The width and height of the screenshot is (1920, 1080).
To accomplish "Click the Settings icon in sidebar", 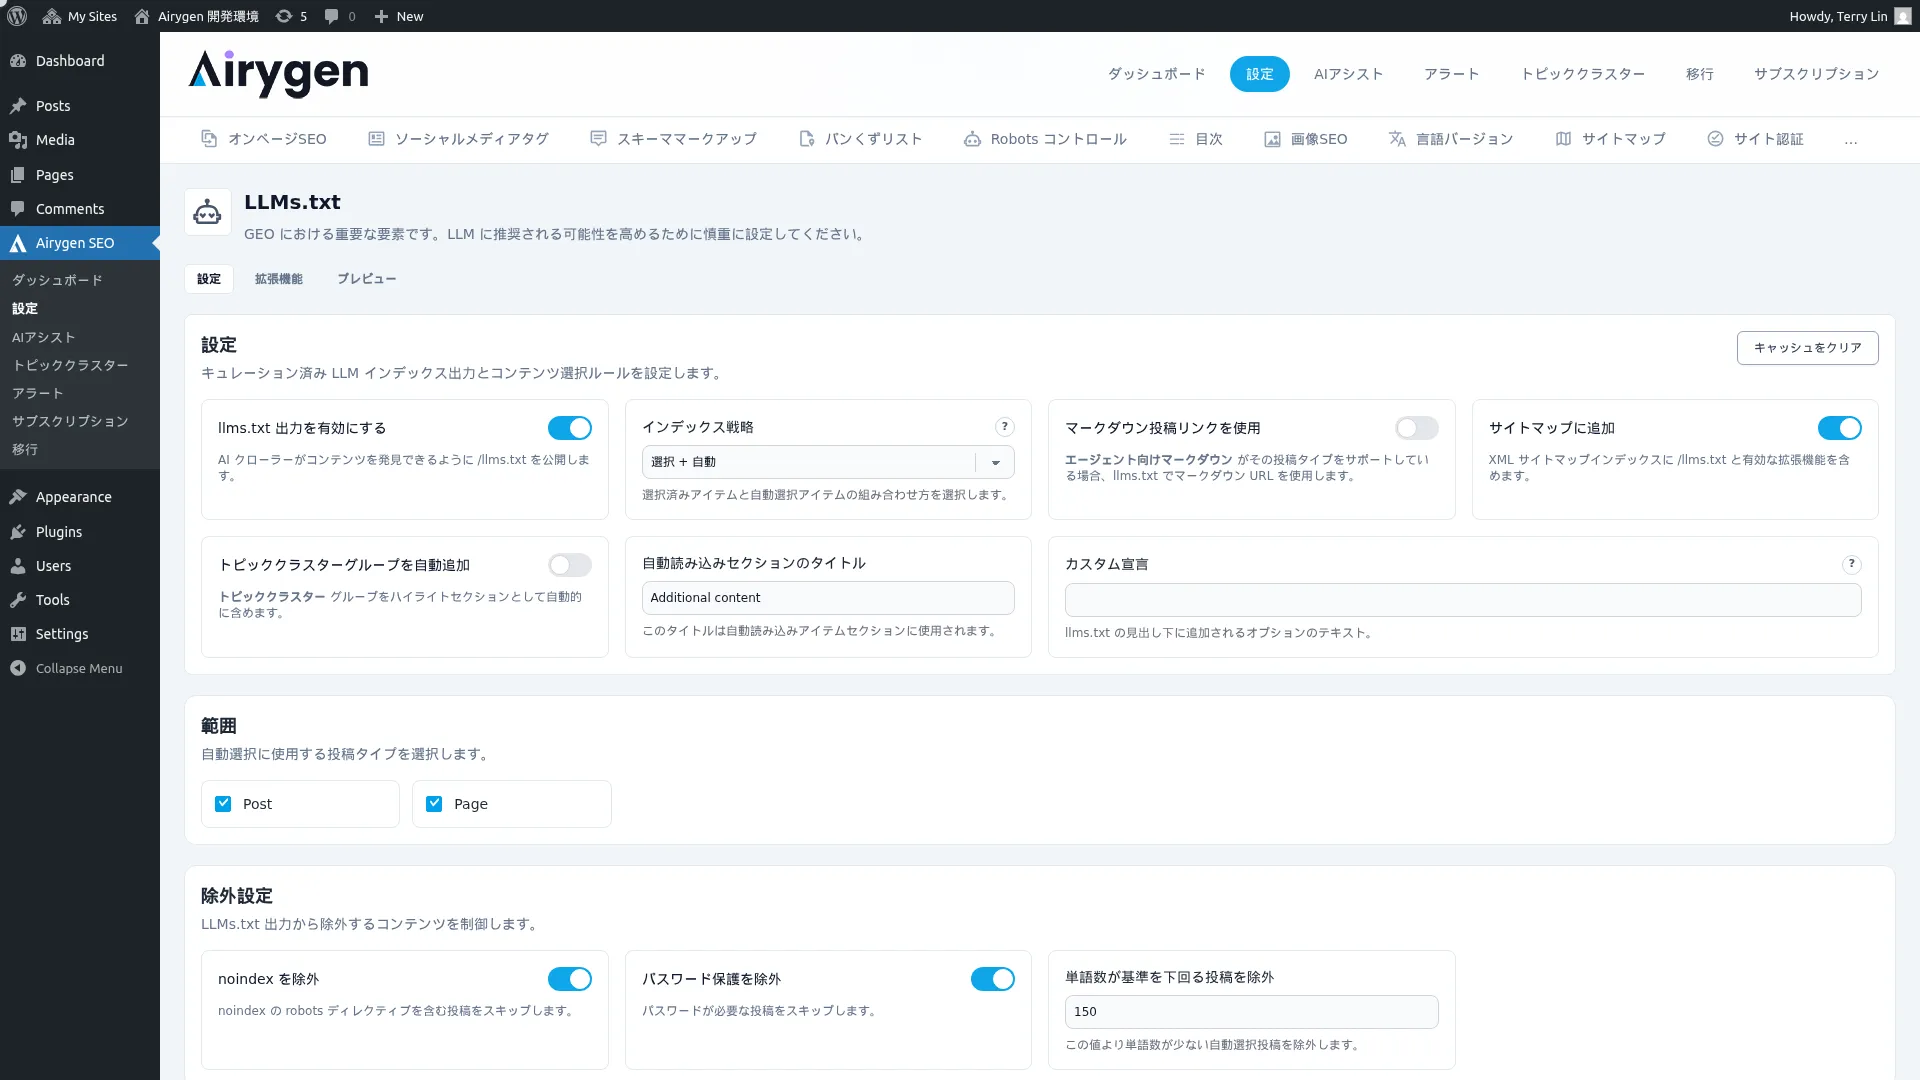I will pos(18,634).
